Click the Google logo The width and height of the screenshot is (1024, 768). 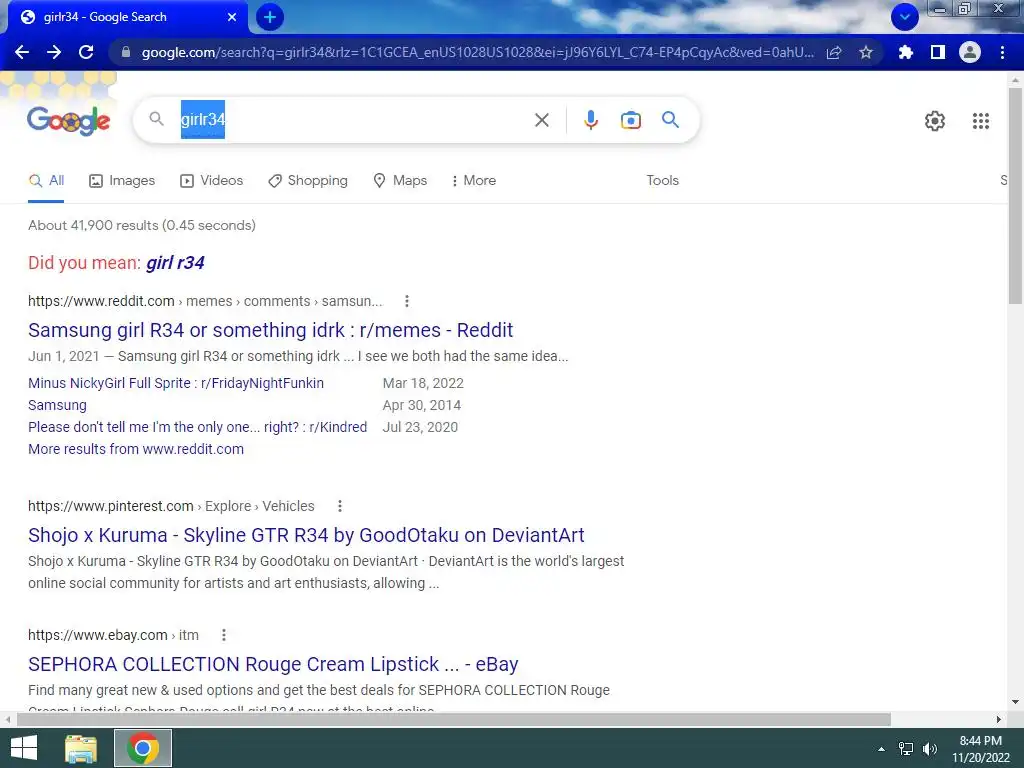69,120
